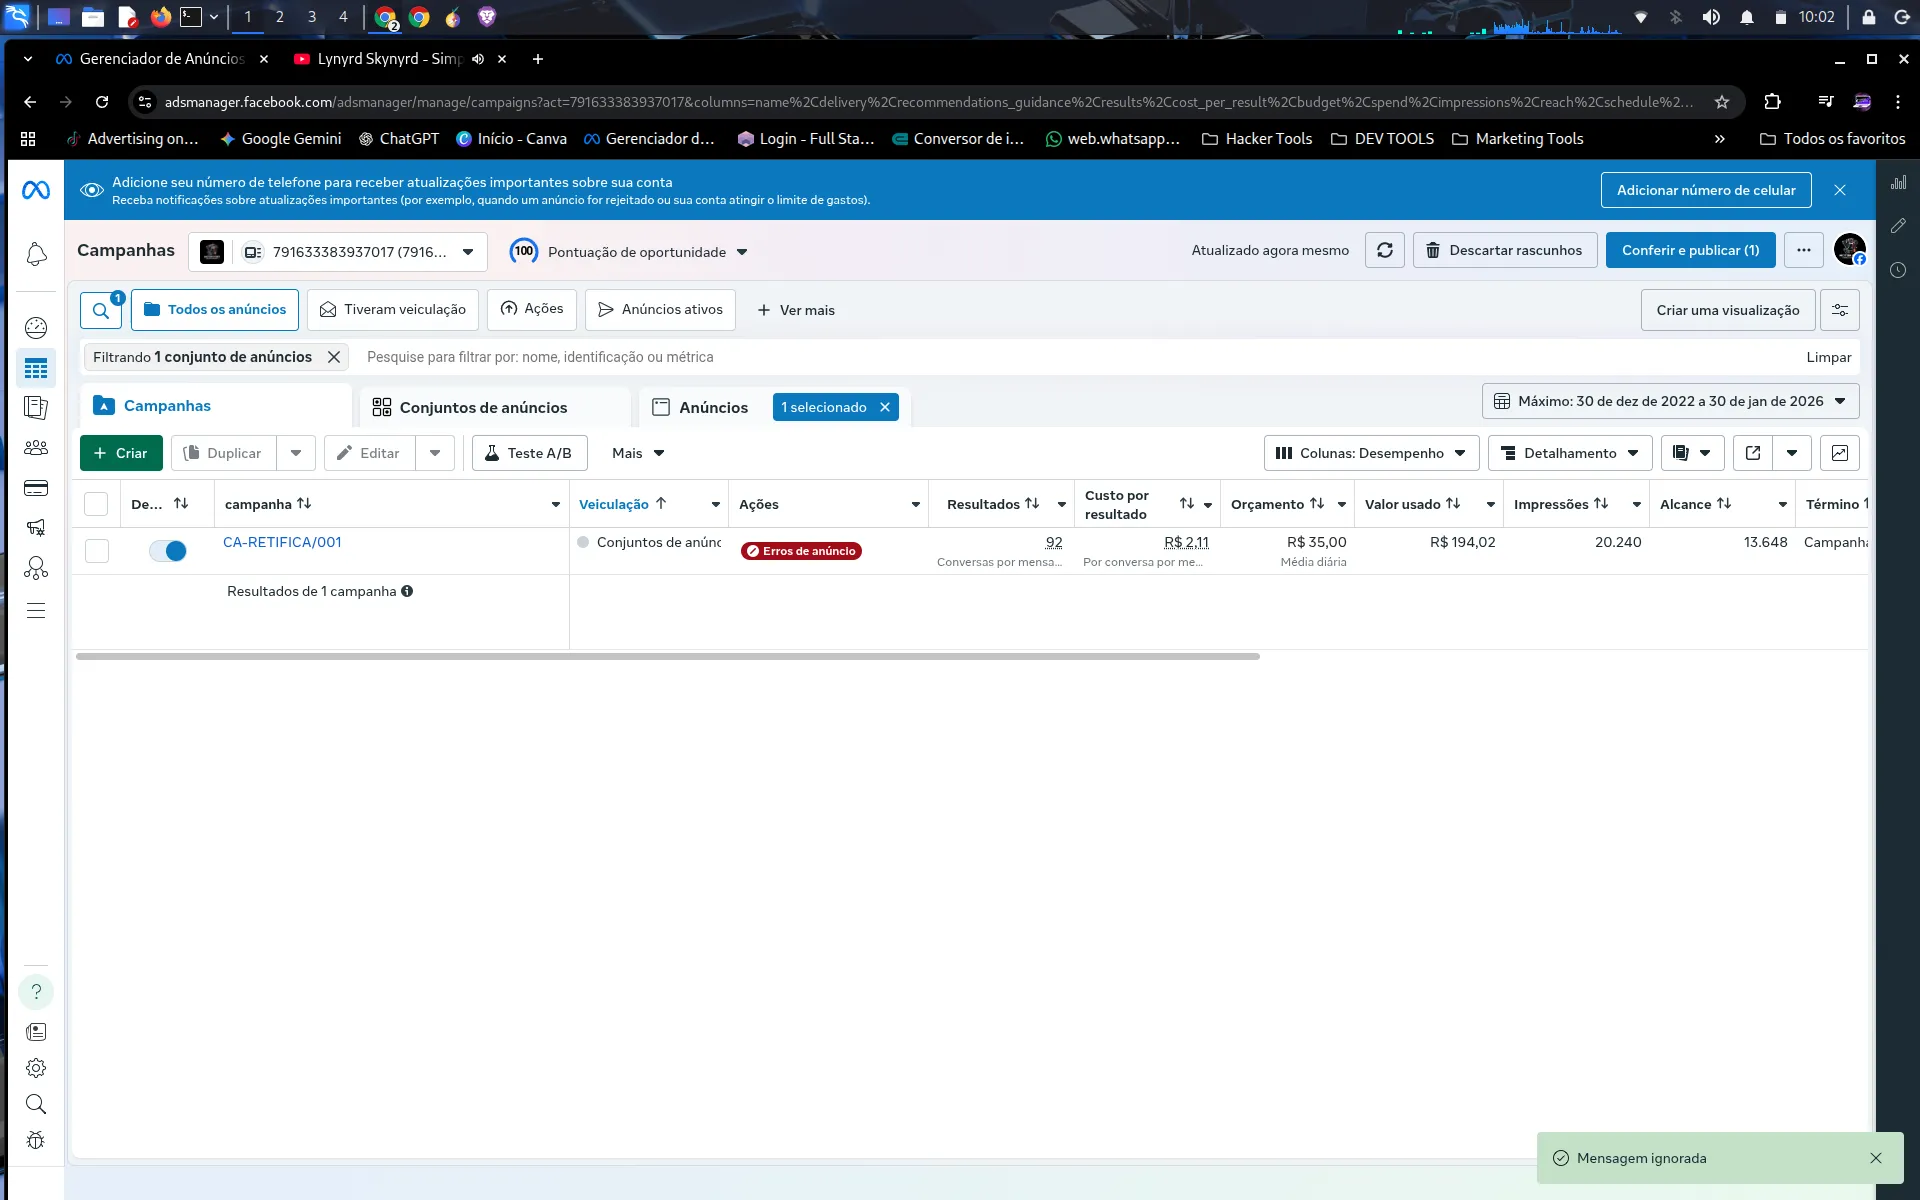
Task: Open the date range selector dropdown
Action: [x=1671, y=401]
